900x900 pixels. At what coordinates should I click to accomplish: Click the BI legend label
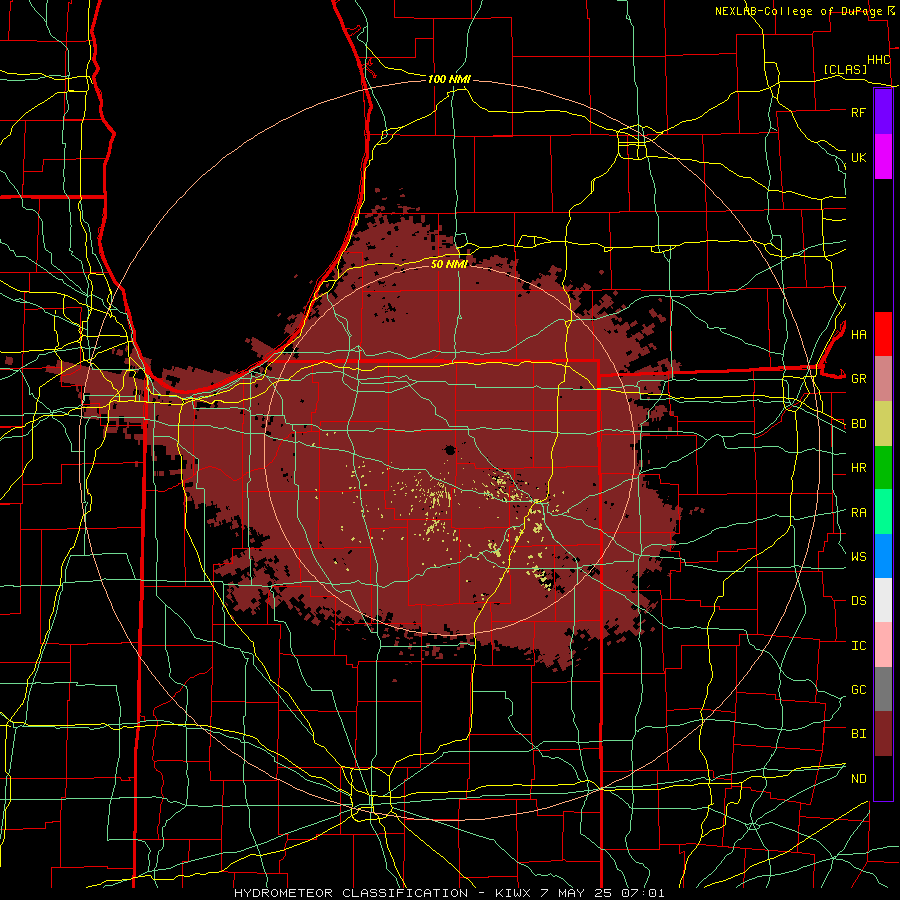(x=858, y=734)
